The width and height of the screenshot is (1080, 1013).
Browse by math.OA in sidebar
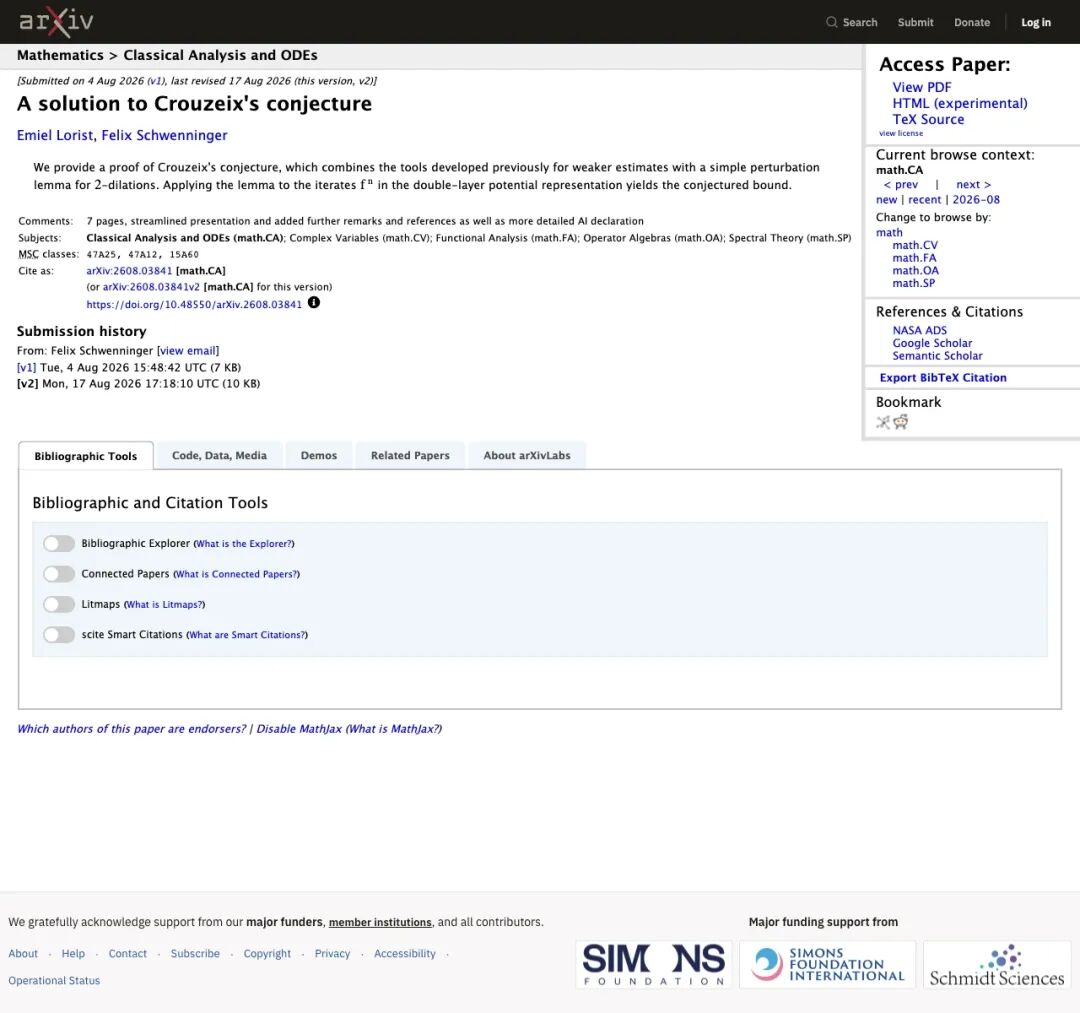click(915, 271)
